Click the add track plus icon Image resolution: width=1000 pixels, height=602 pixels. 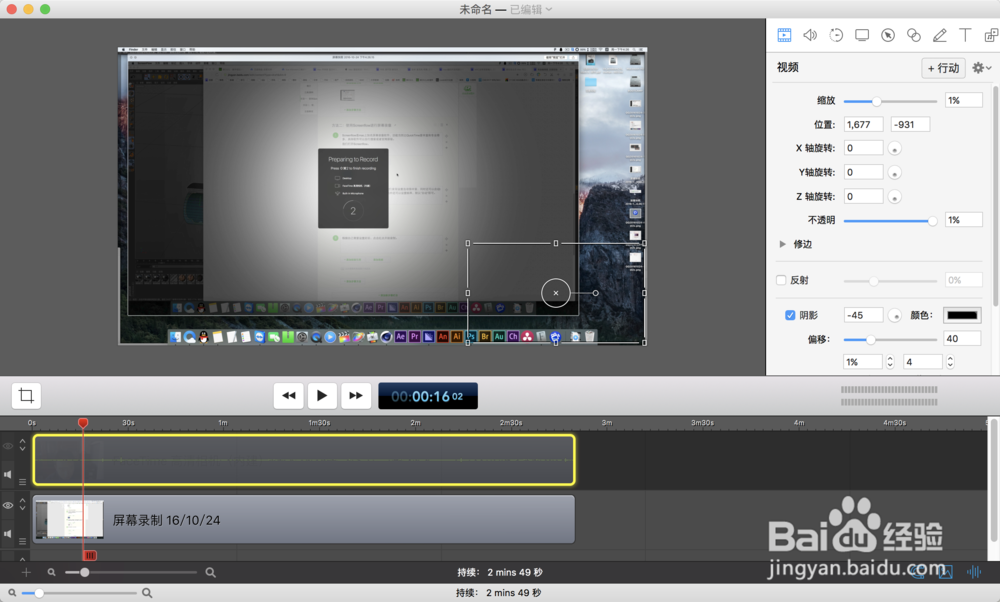coord(26,572)
